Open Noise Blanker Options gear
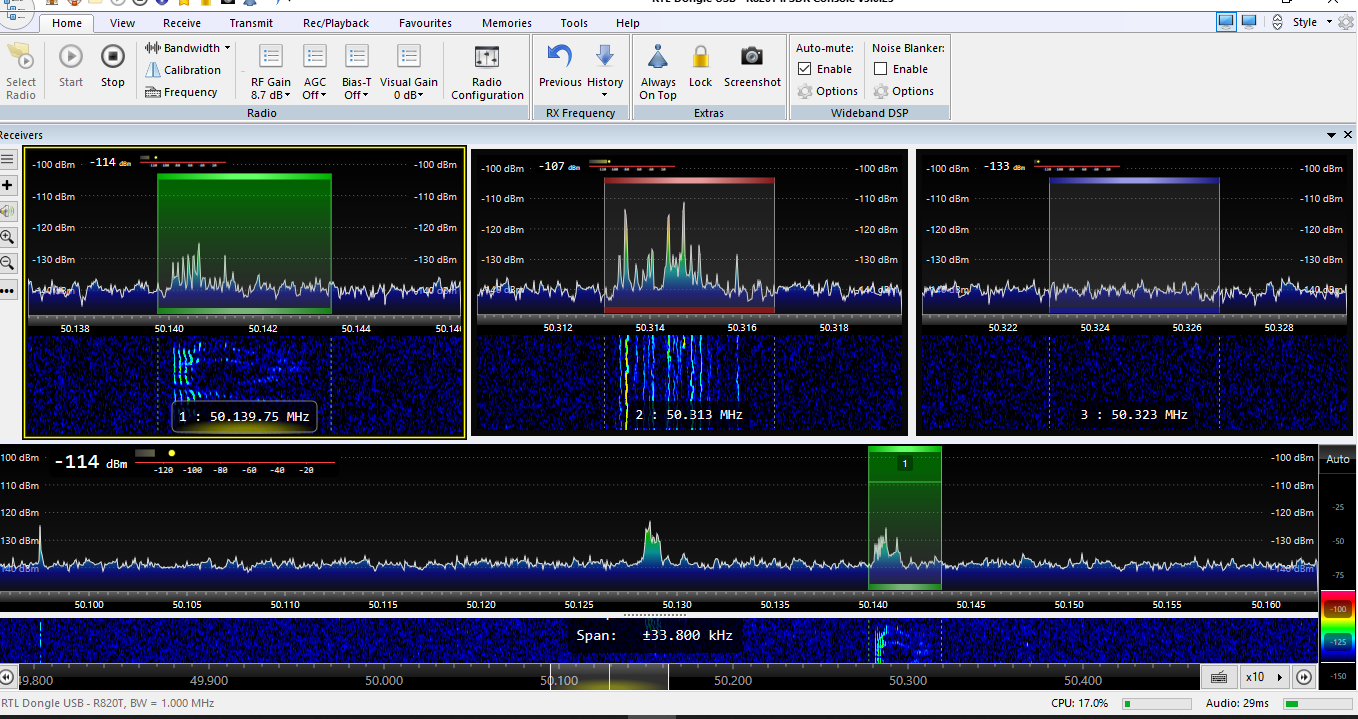Image resolution: width=1358 pixels, height=719 pixels. pyautogui.click(x=904, y=91)
